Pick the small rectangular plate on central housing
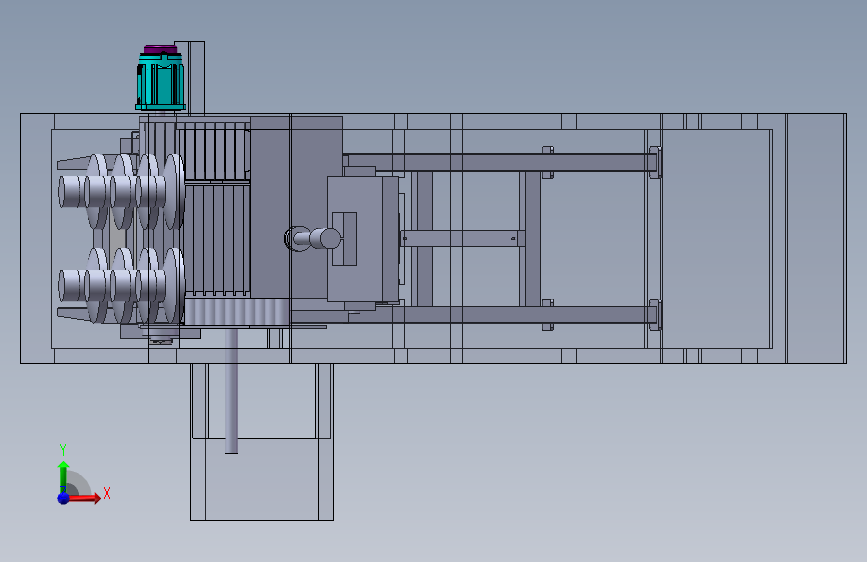The image size is (867, 562). pos(344,239)
